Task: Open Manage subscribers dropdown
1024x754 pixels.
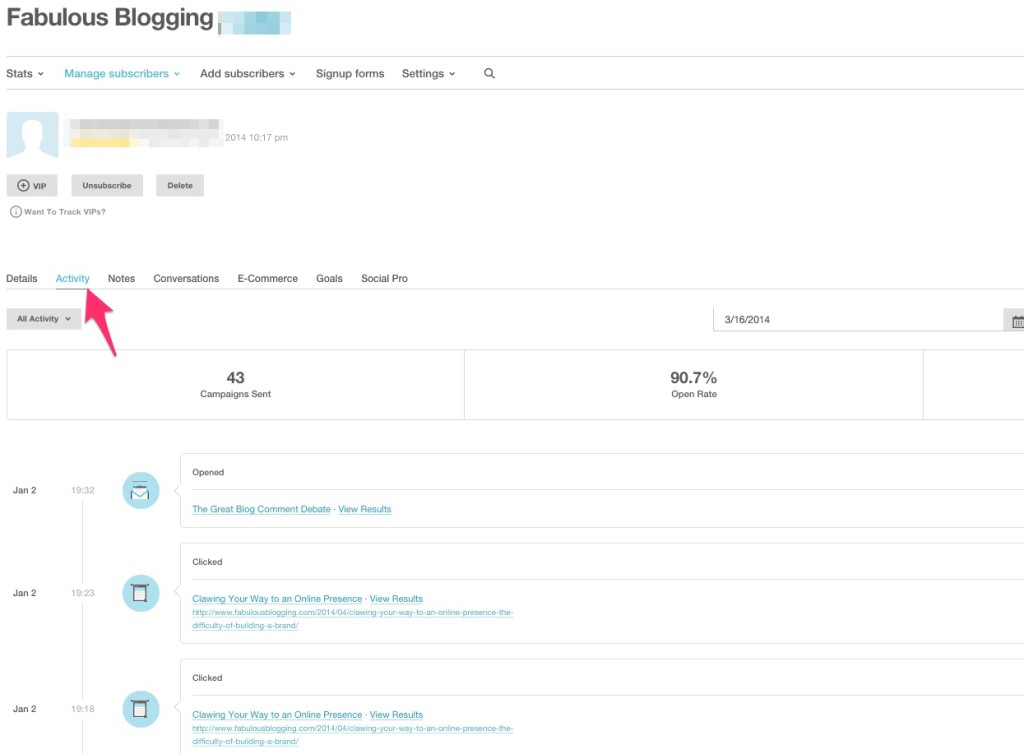Action: pos(121,73)
